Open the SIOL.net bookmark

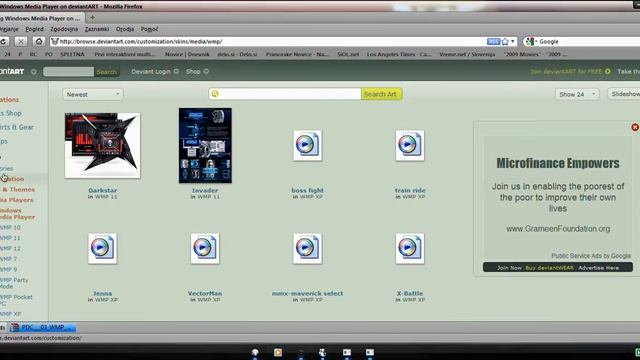pyautogui.click(x=348, y=54)
